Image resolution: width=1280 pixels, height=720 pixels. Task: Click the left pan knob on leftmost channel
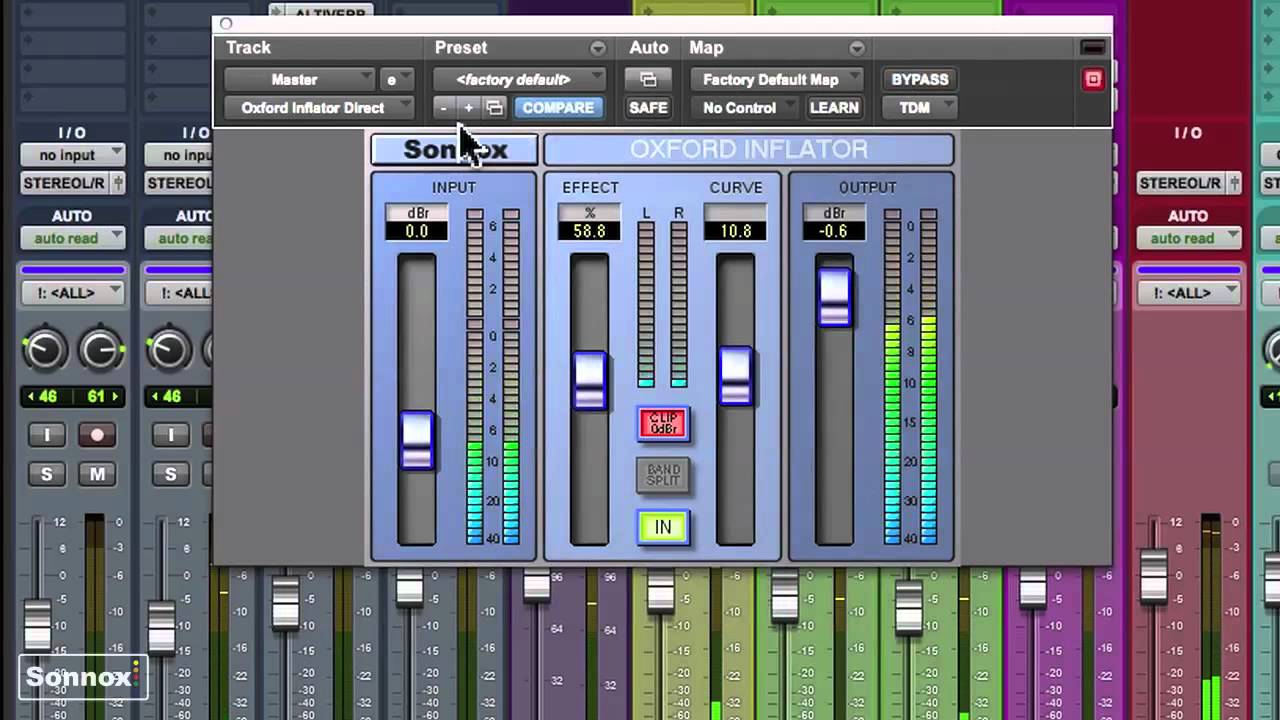coord(44,350)
